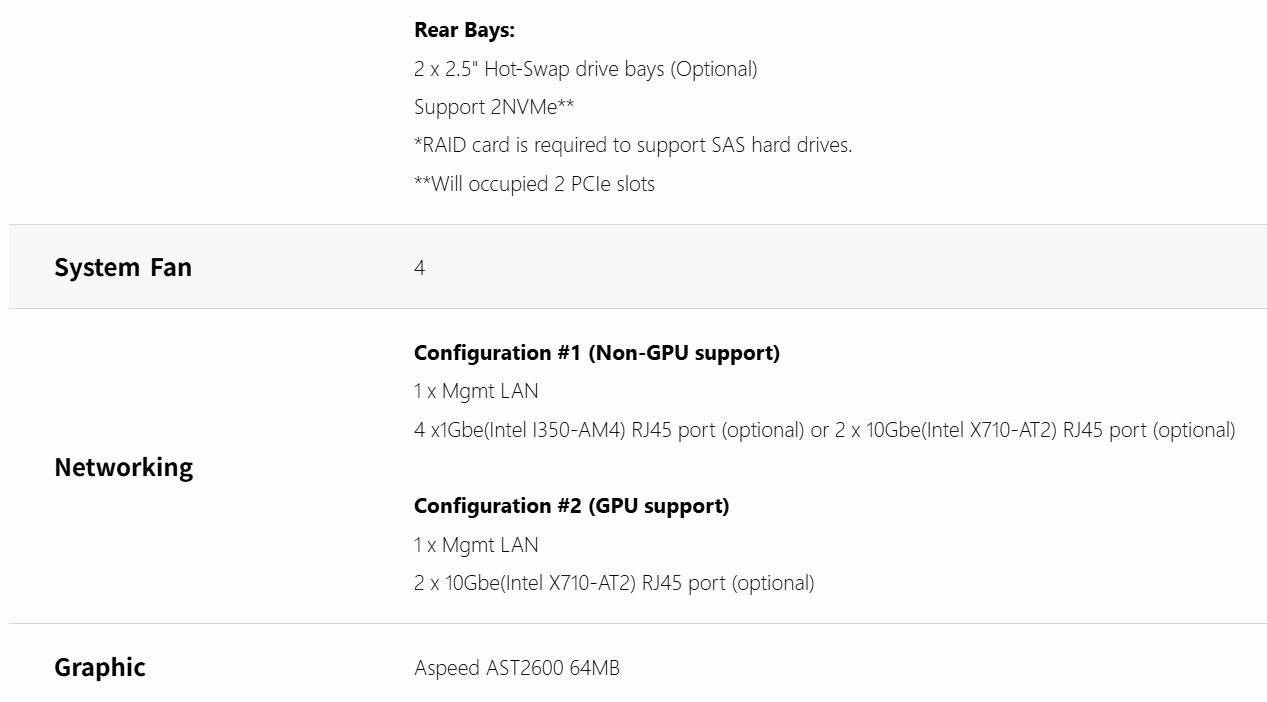Viewport: 1267px width, 702px height.
Task: Click "1 x Mgmt LAN" under Configuration #1
Action: click(476, 391)
